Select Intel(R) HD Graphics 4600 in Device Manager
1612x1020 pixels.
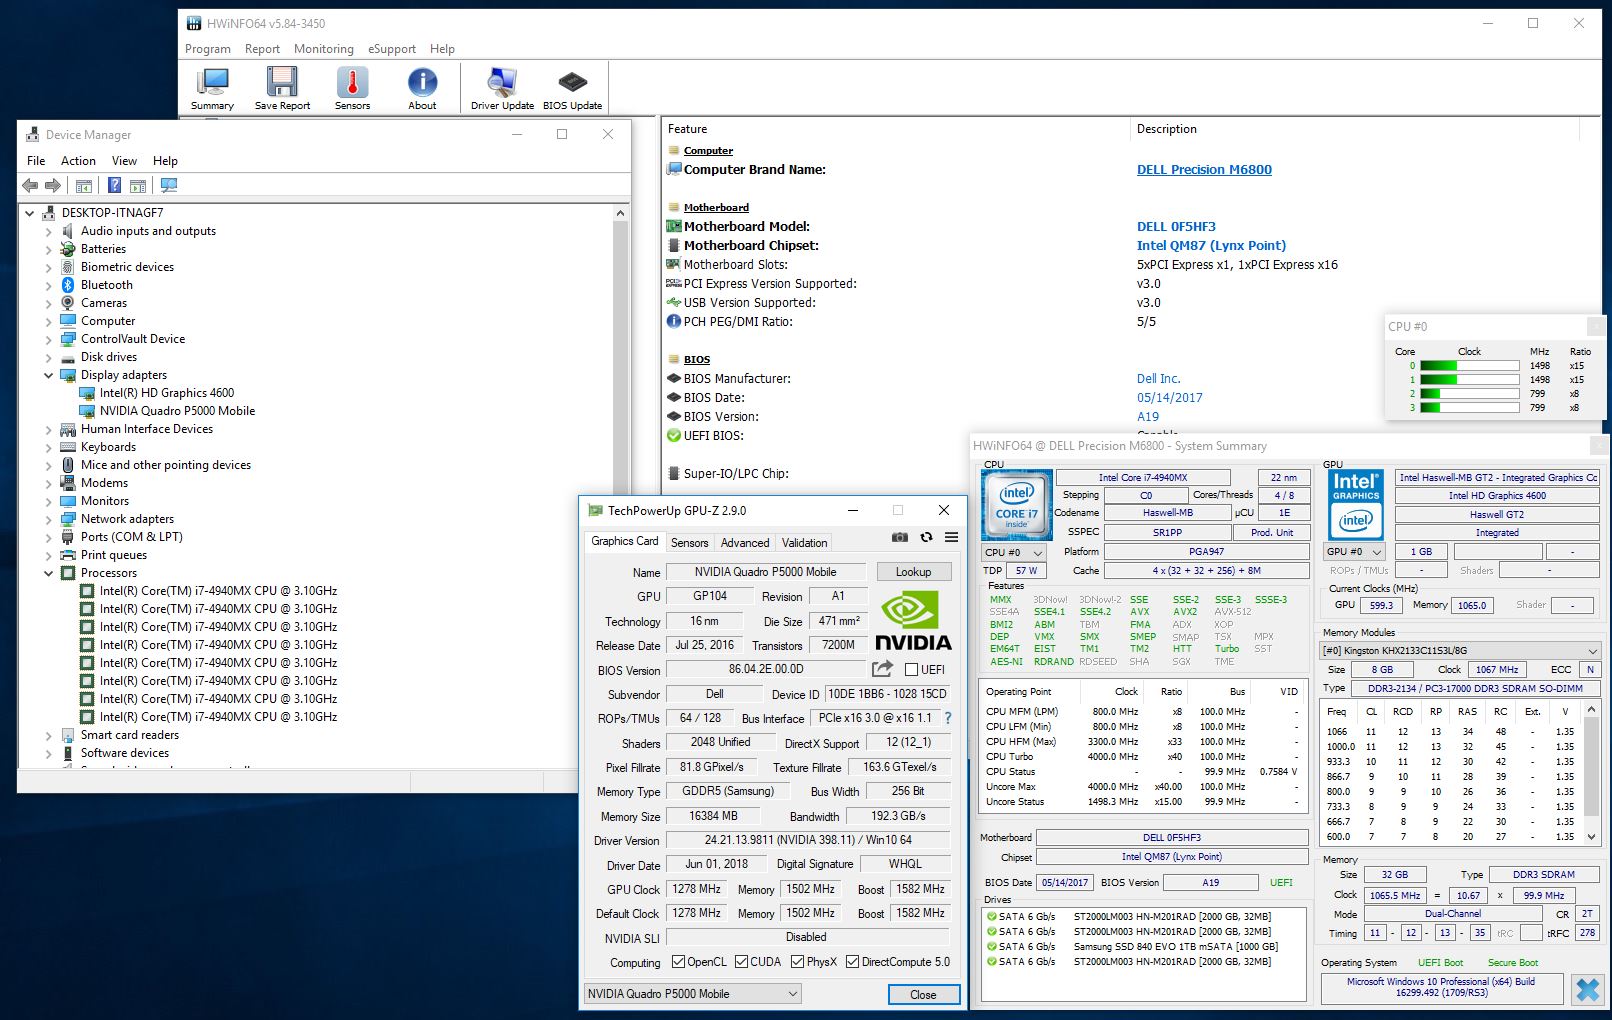coord(167,393)
